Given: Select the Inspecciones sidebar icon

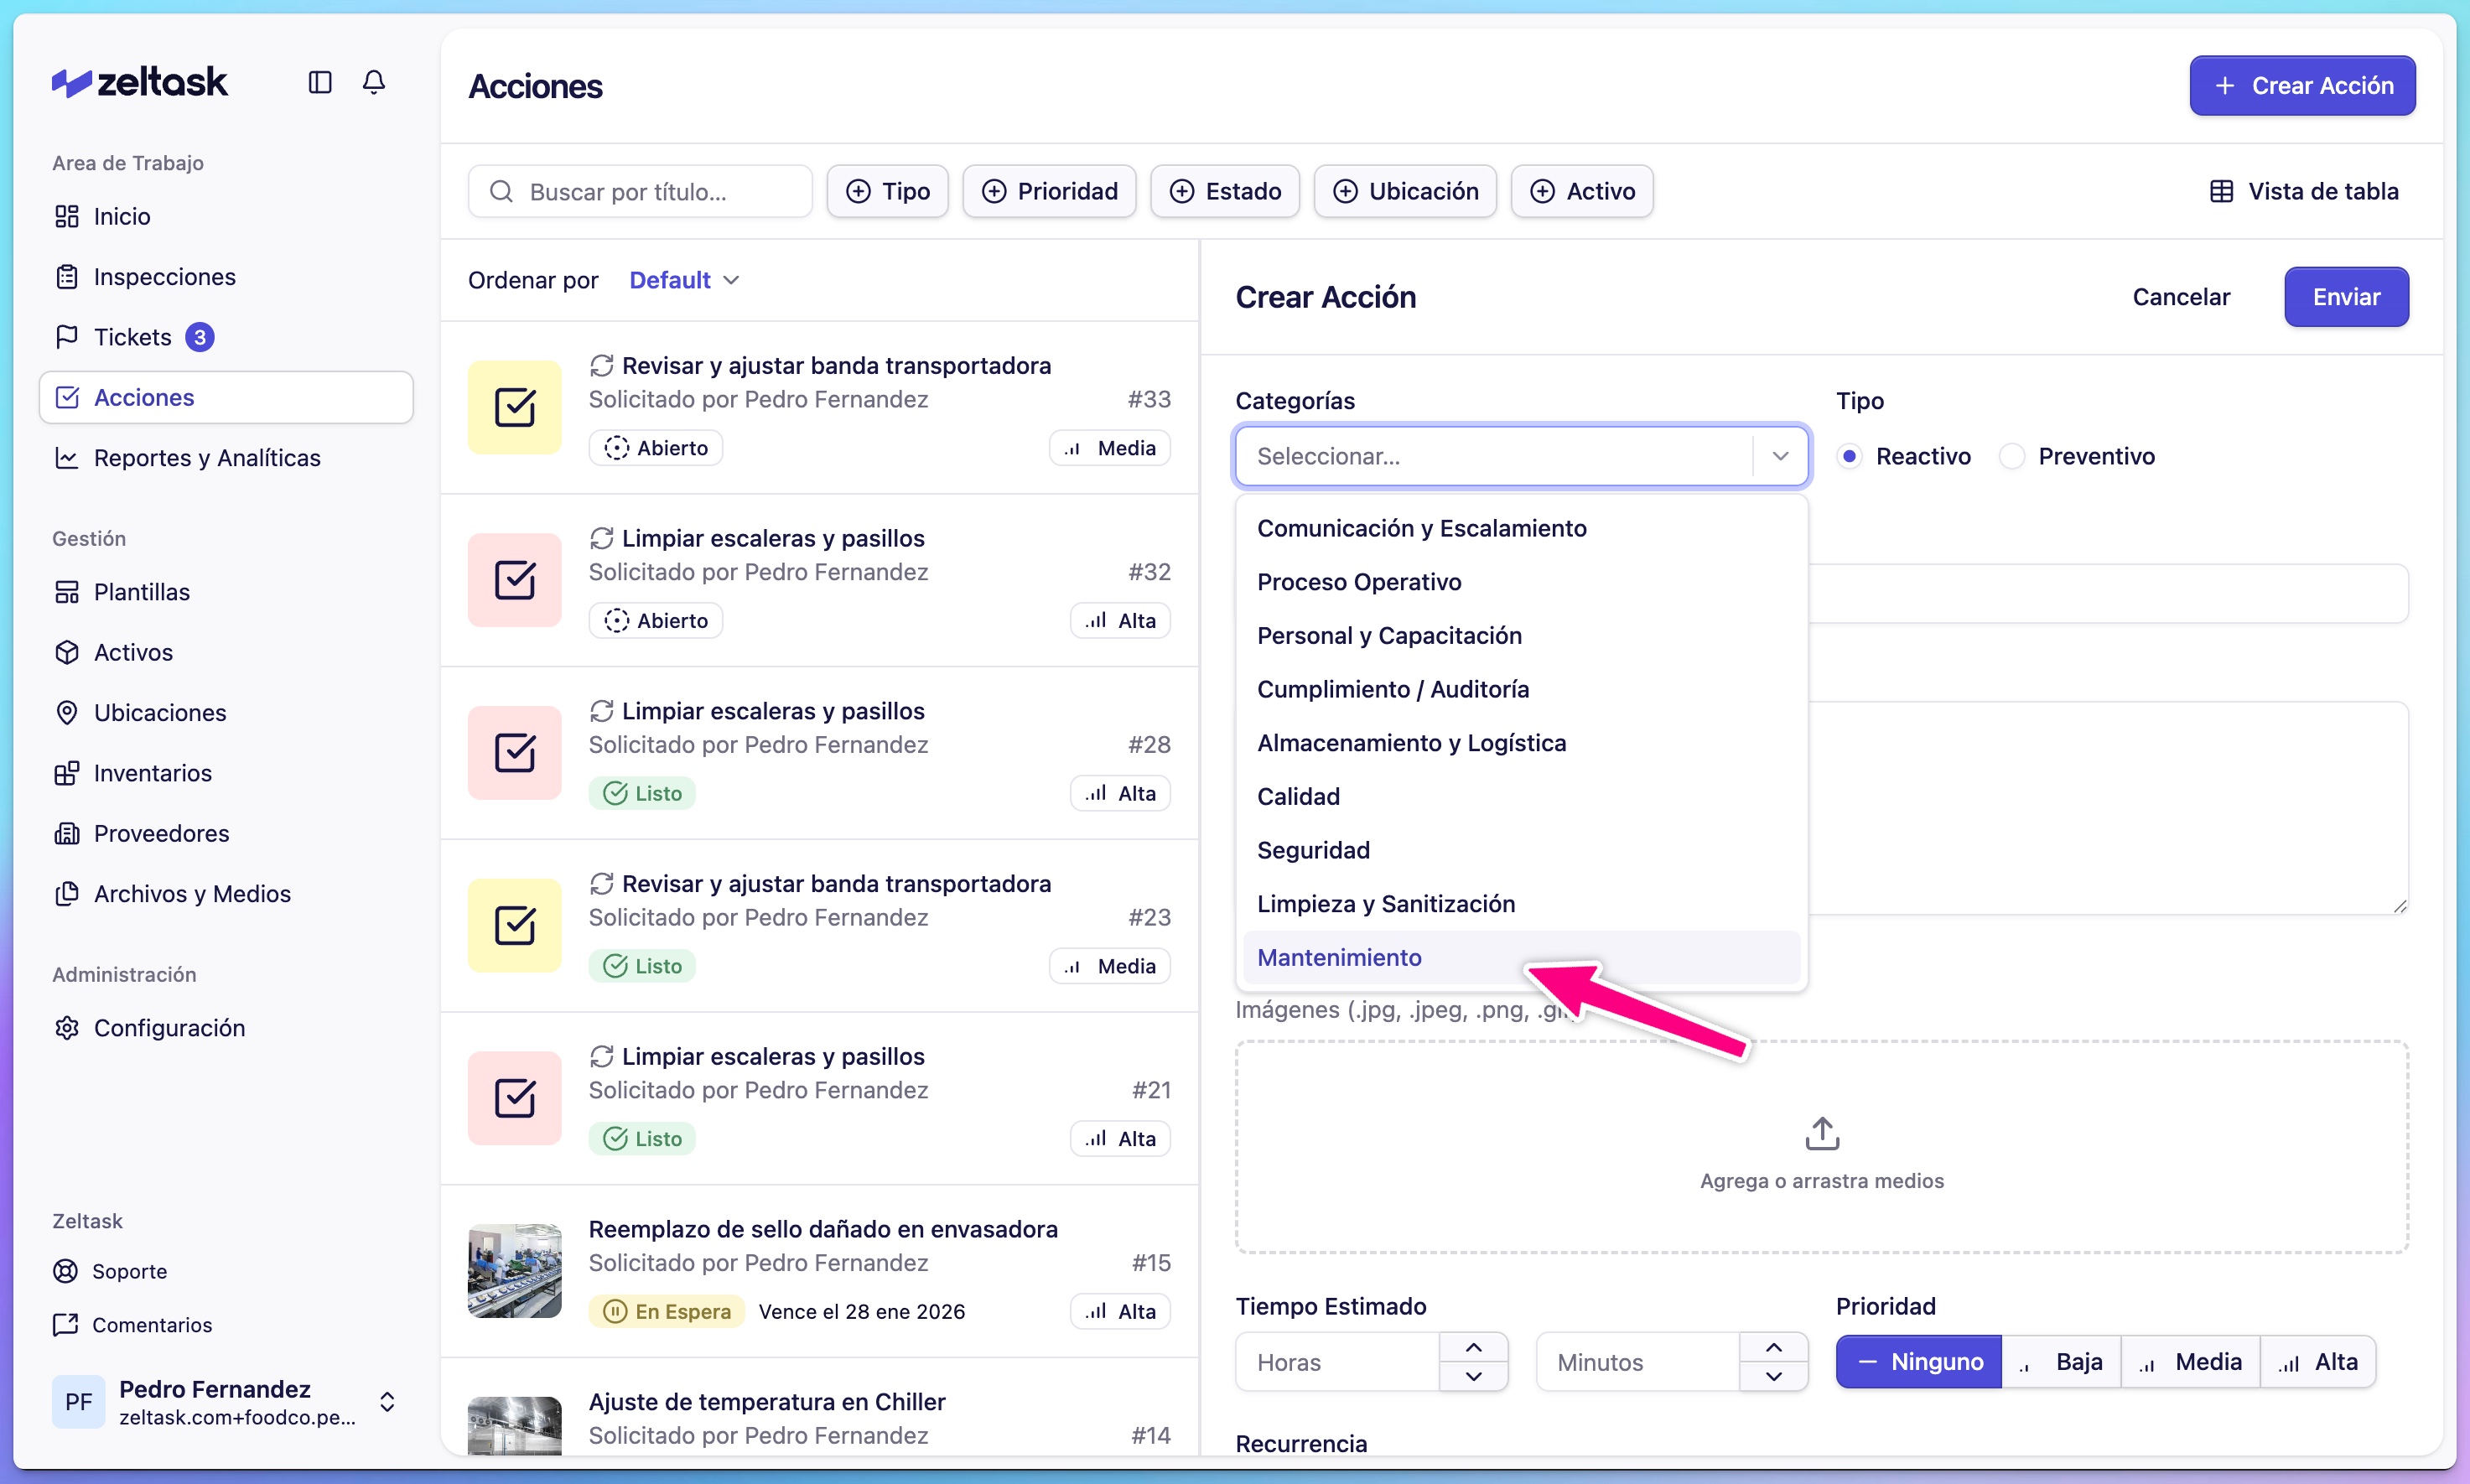Looking at the screenshot, I should pyautogui.click(x=66, y=276).
